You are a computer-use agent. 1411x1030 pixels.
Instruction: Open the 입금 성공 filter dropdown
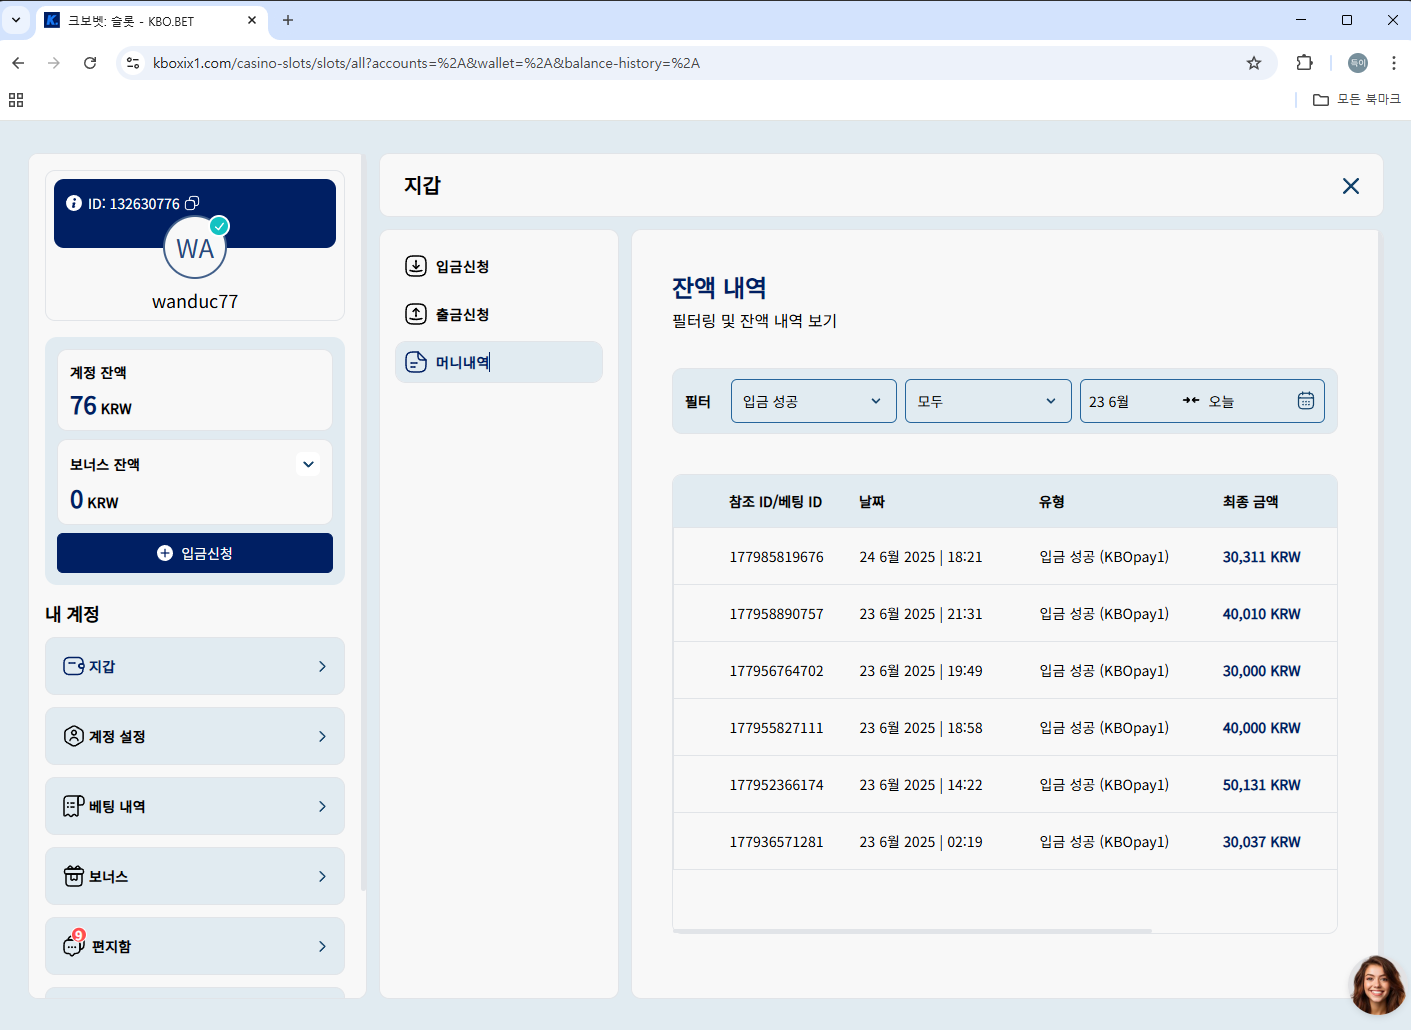point(814,401)
